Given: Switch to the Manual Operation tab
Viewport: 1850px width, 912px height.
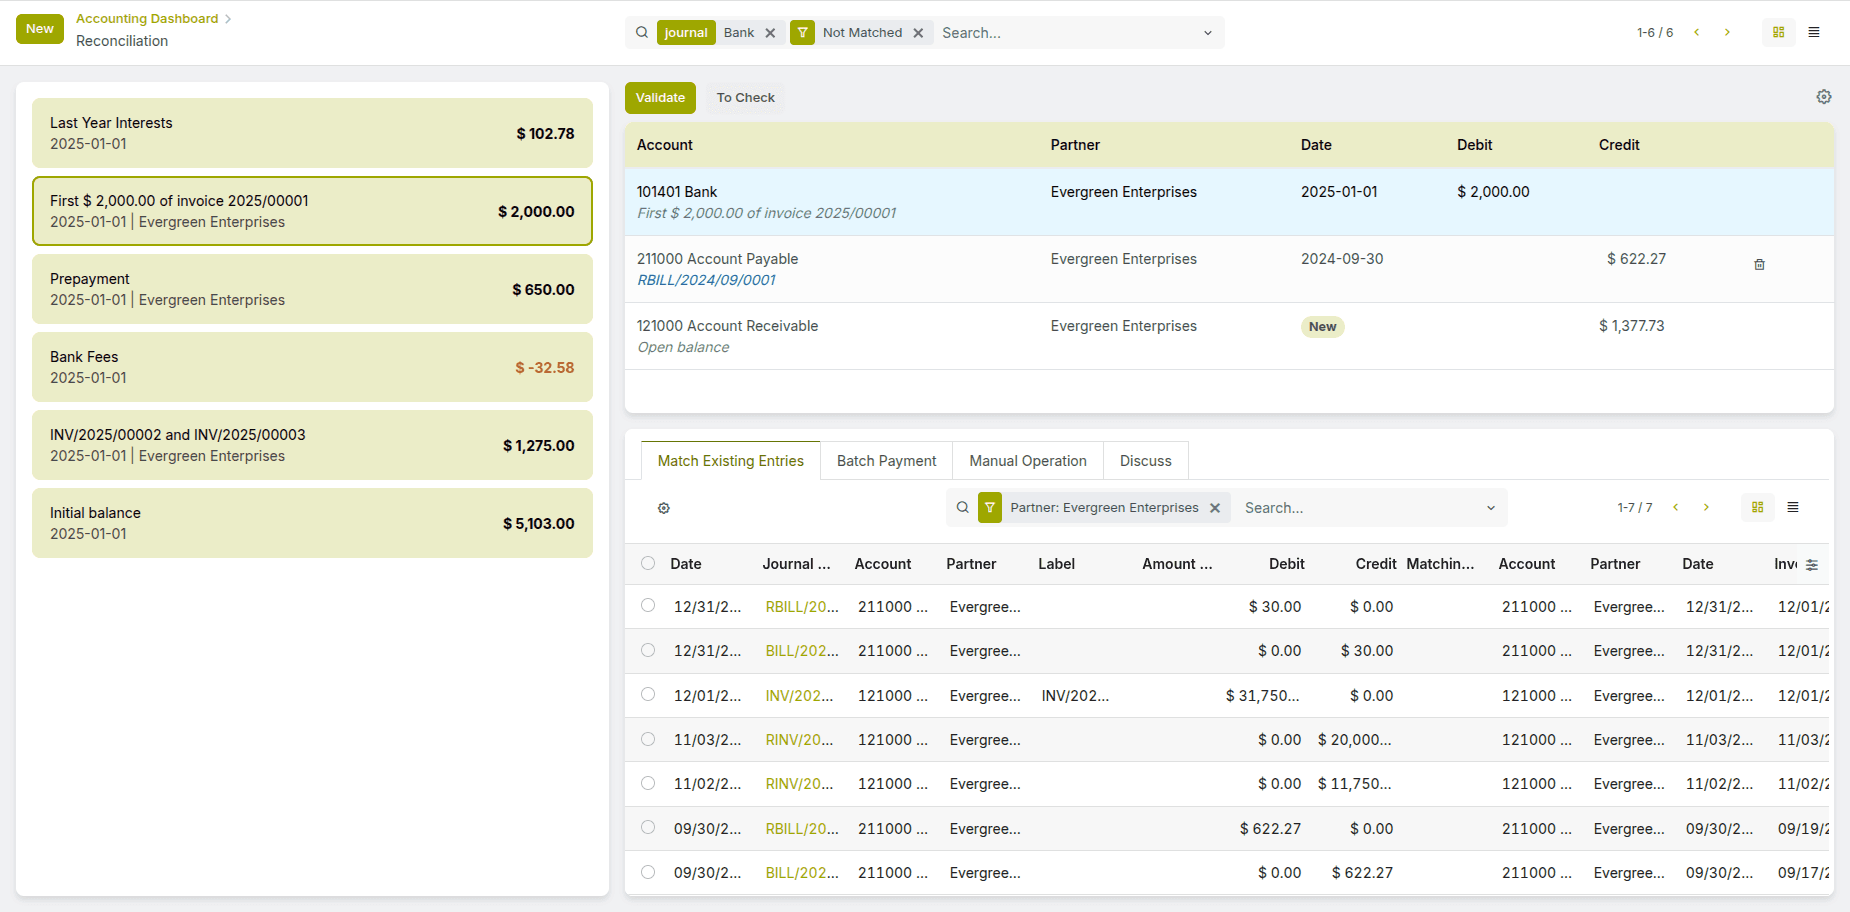Looking at the screenshot, I should tap(1027, 461).
